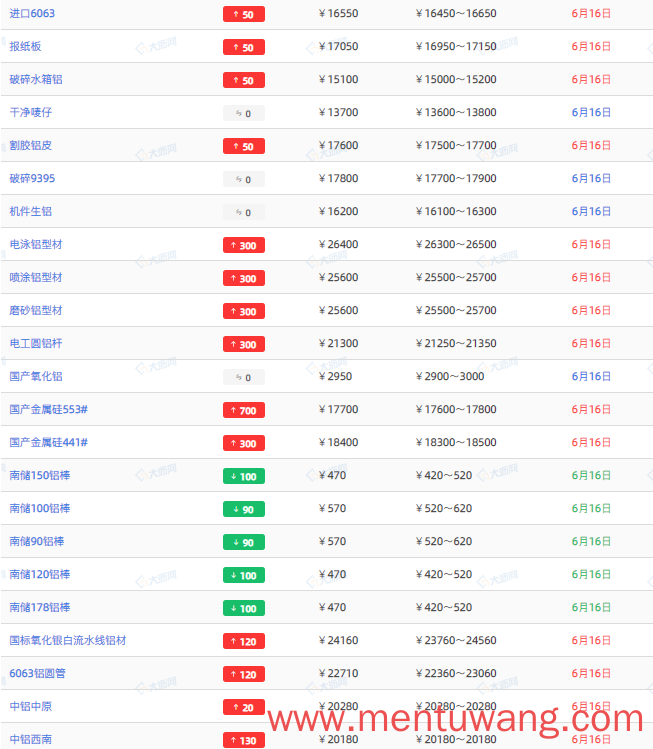Screen dimensions: 653x749
Task: Click the 6月16日 date in 国产金属硅441# row
Action: [x=591, y=442]
